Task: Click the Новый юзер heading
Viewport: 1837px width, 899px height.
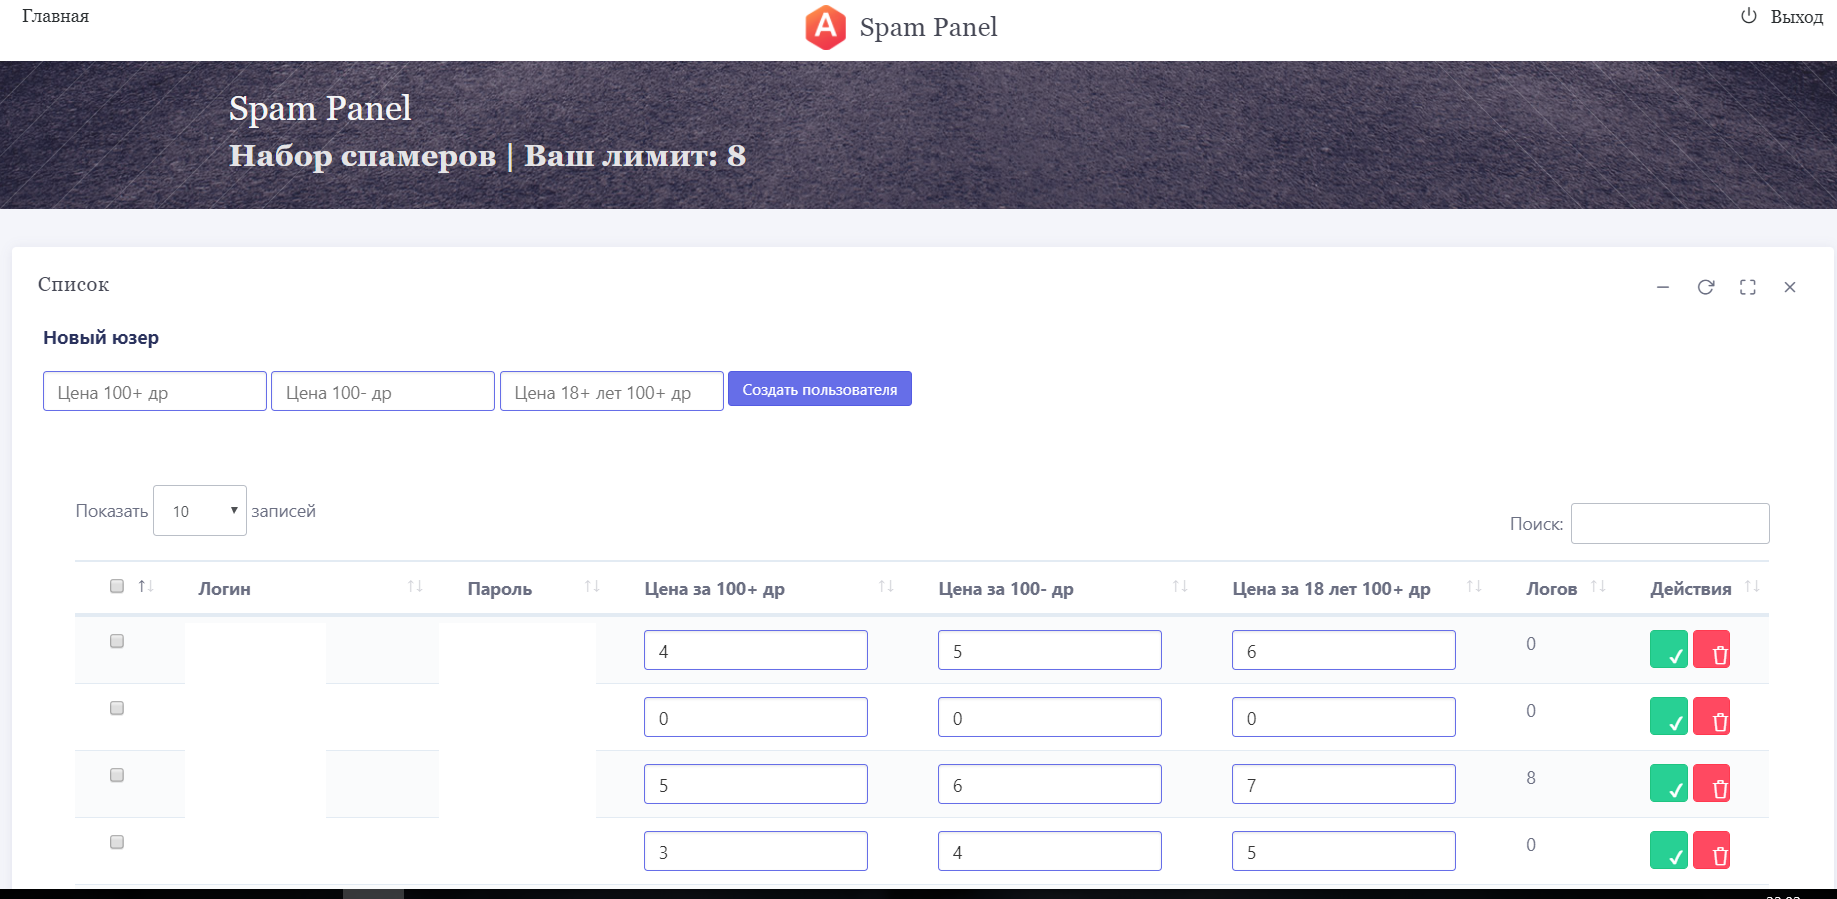Action: click(101, 338)
